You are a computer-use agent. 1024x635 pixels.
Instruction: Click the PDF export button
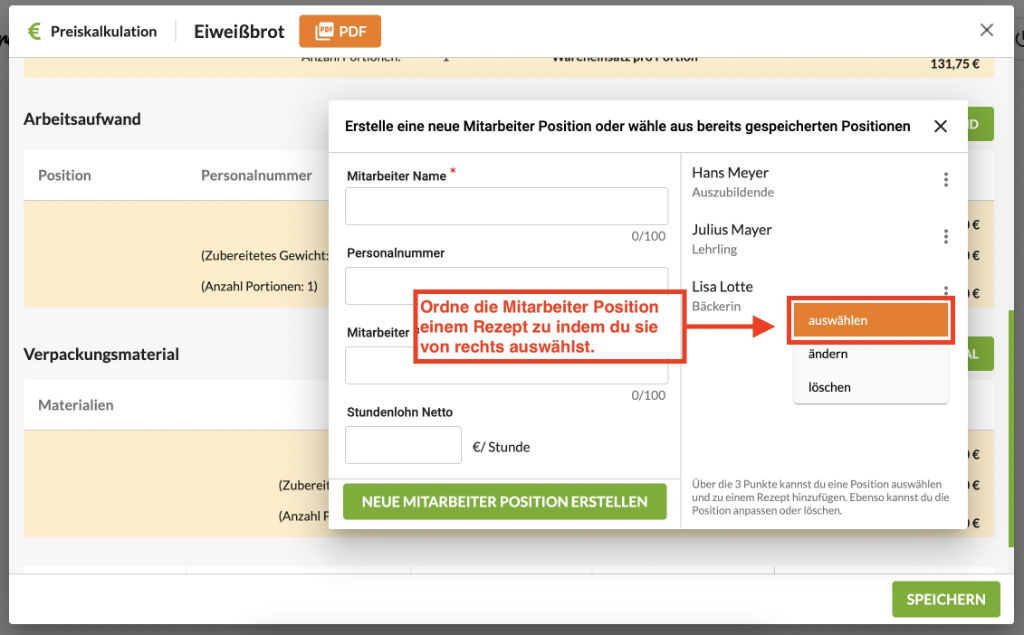340,31
